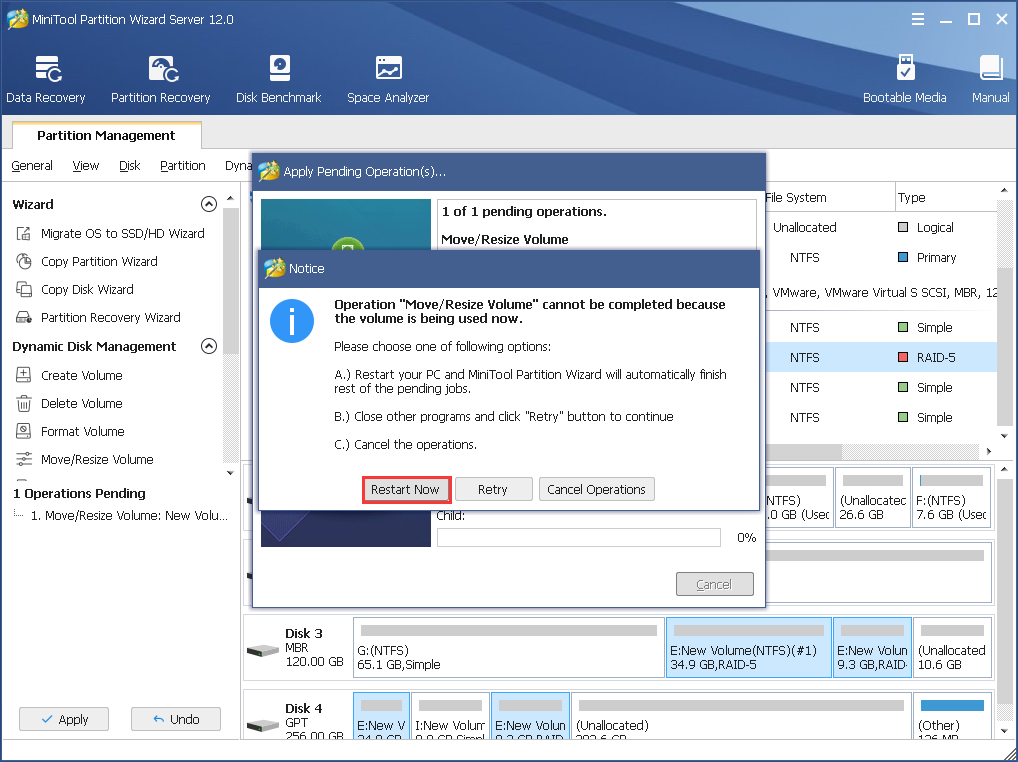Viewport: 1018px width, 762px height.
Task: Open the Data Recovery tool
Action: pos(46,78)
